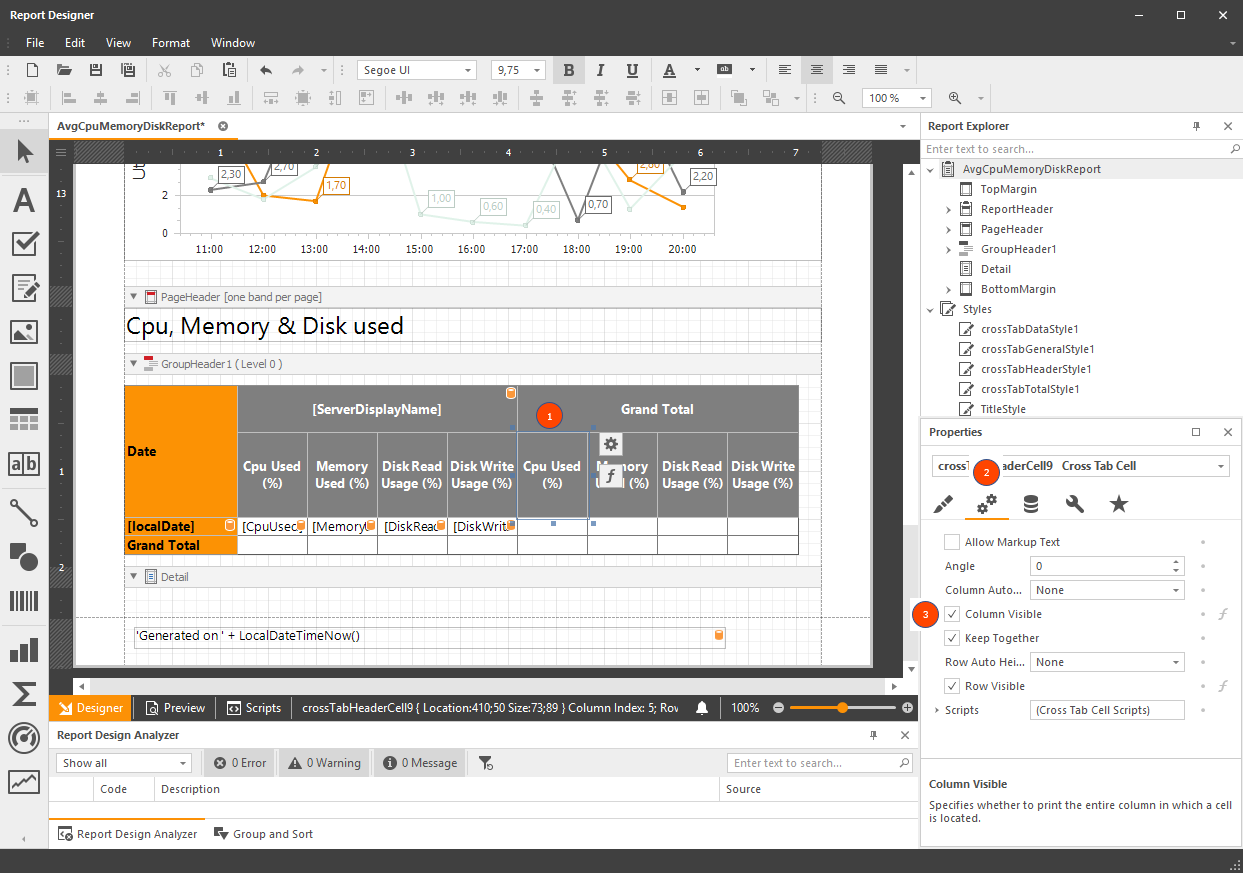
Task: Click the zoom slider handle
Action: pyautogui.click(x=843, y=708)
